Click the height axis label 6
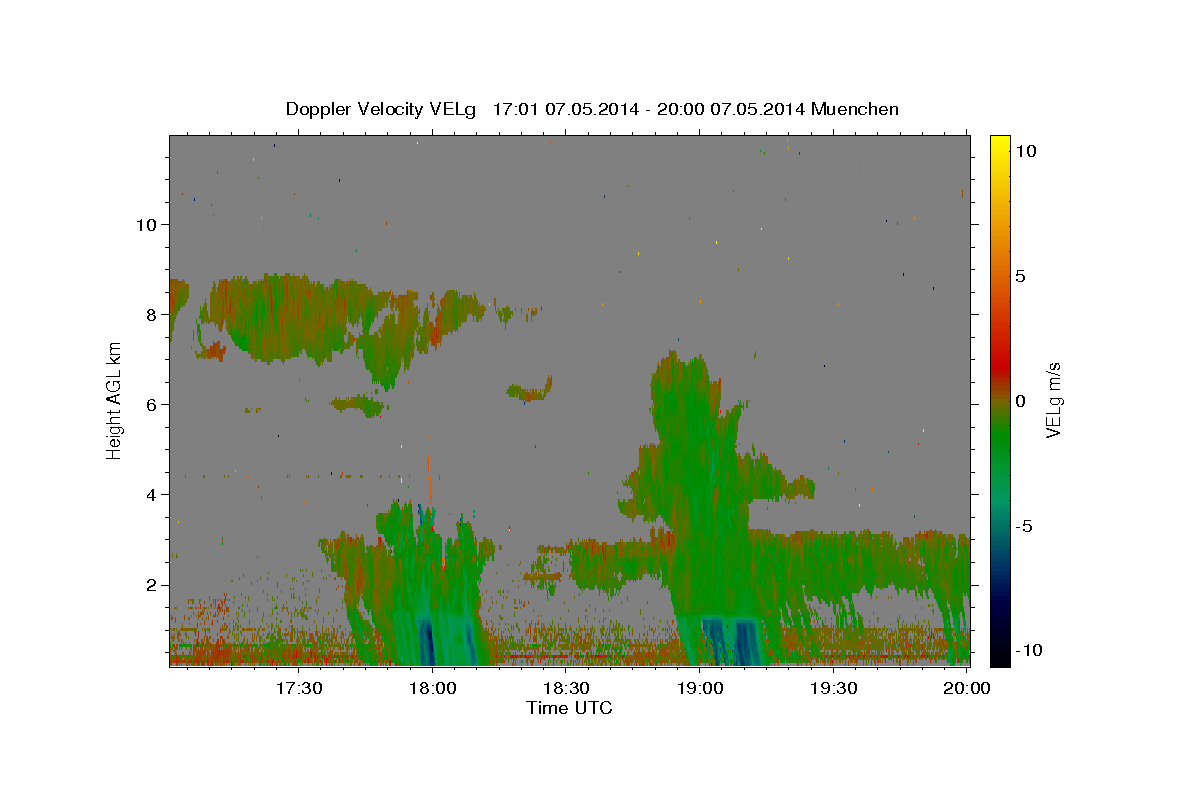Screen dimensions: 1200x800 152,404
